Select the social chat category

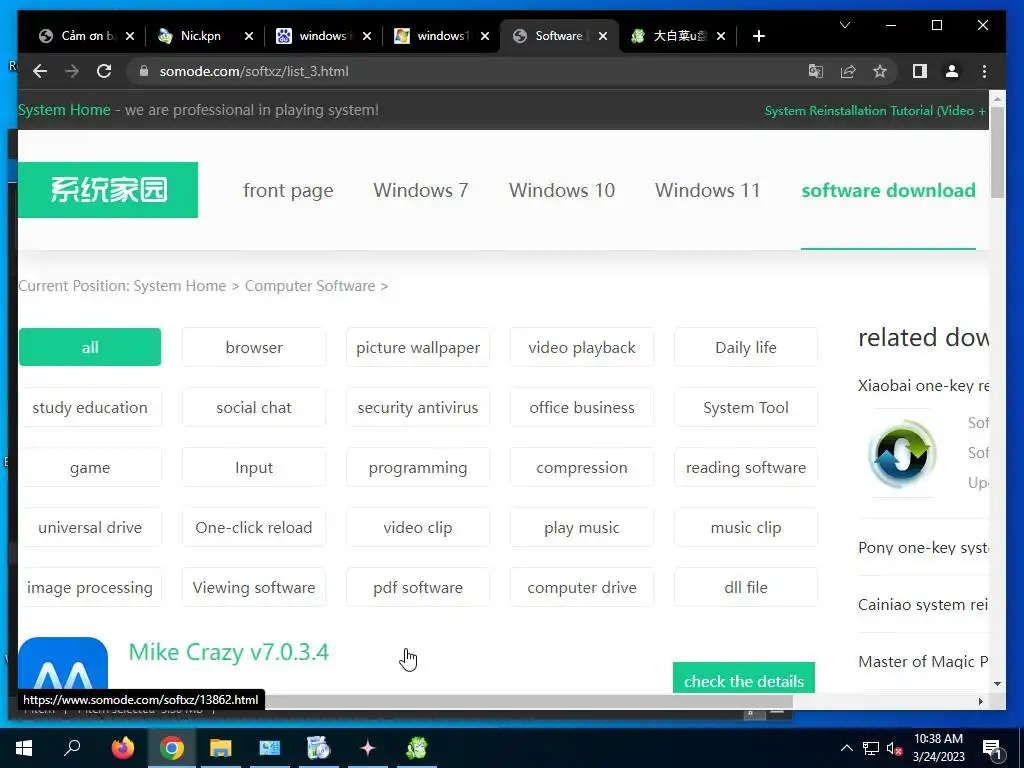pos(254,407)
